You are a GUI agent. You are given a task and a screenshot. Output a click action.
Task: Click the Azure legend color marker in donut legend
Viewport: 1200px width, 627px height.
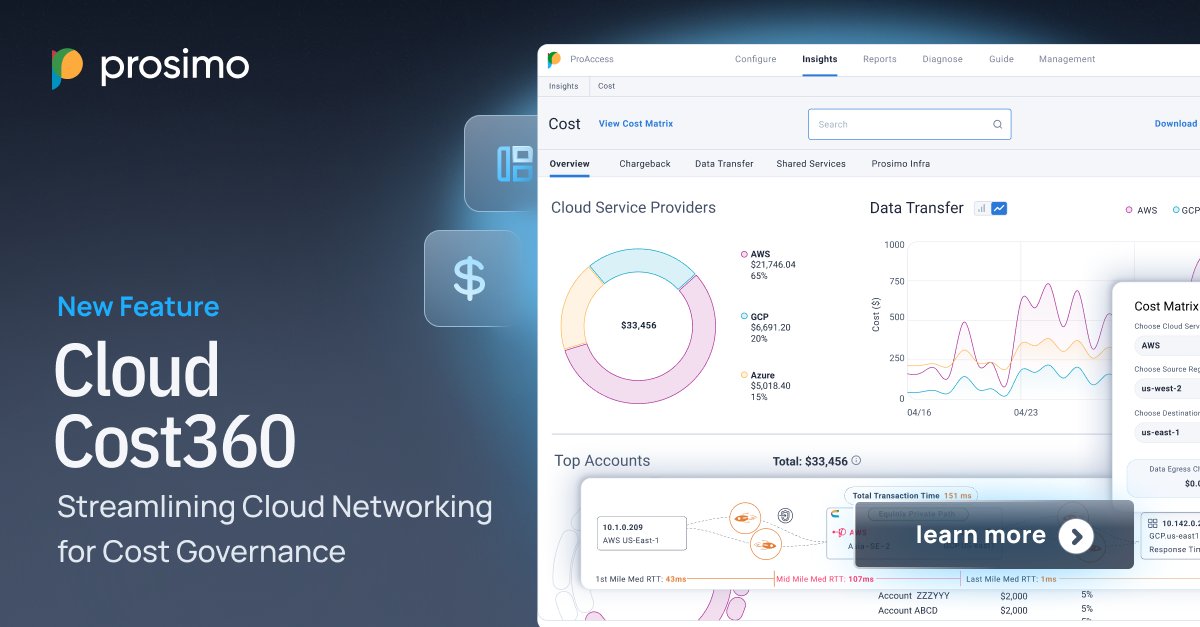[x=744, y=375]
